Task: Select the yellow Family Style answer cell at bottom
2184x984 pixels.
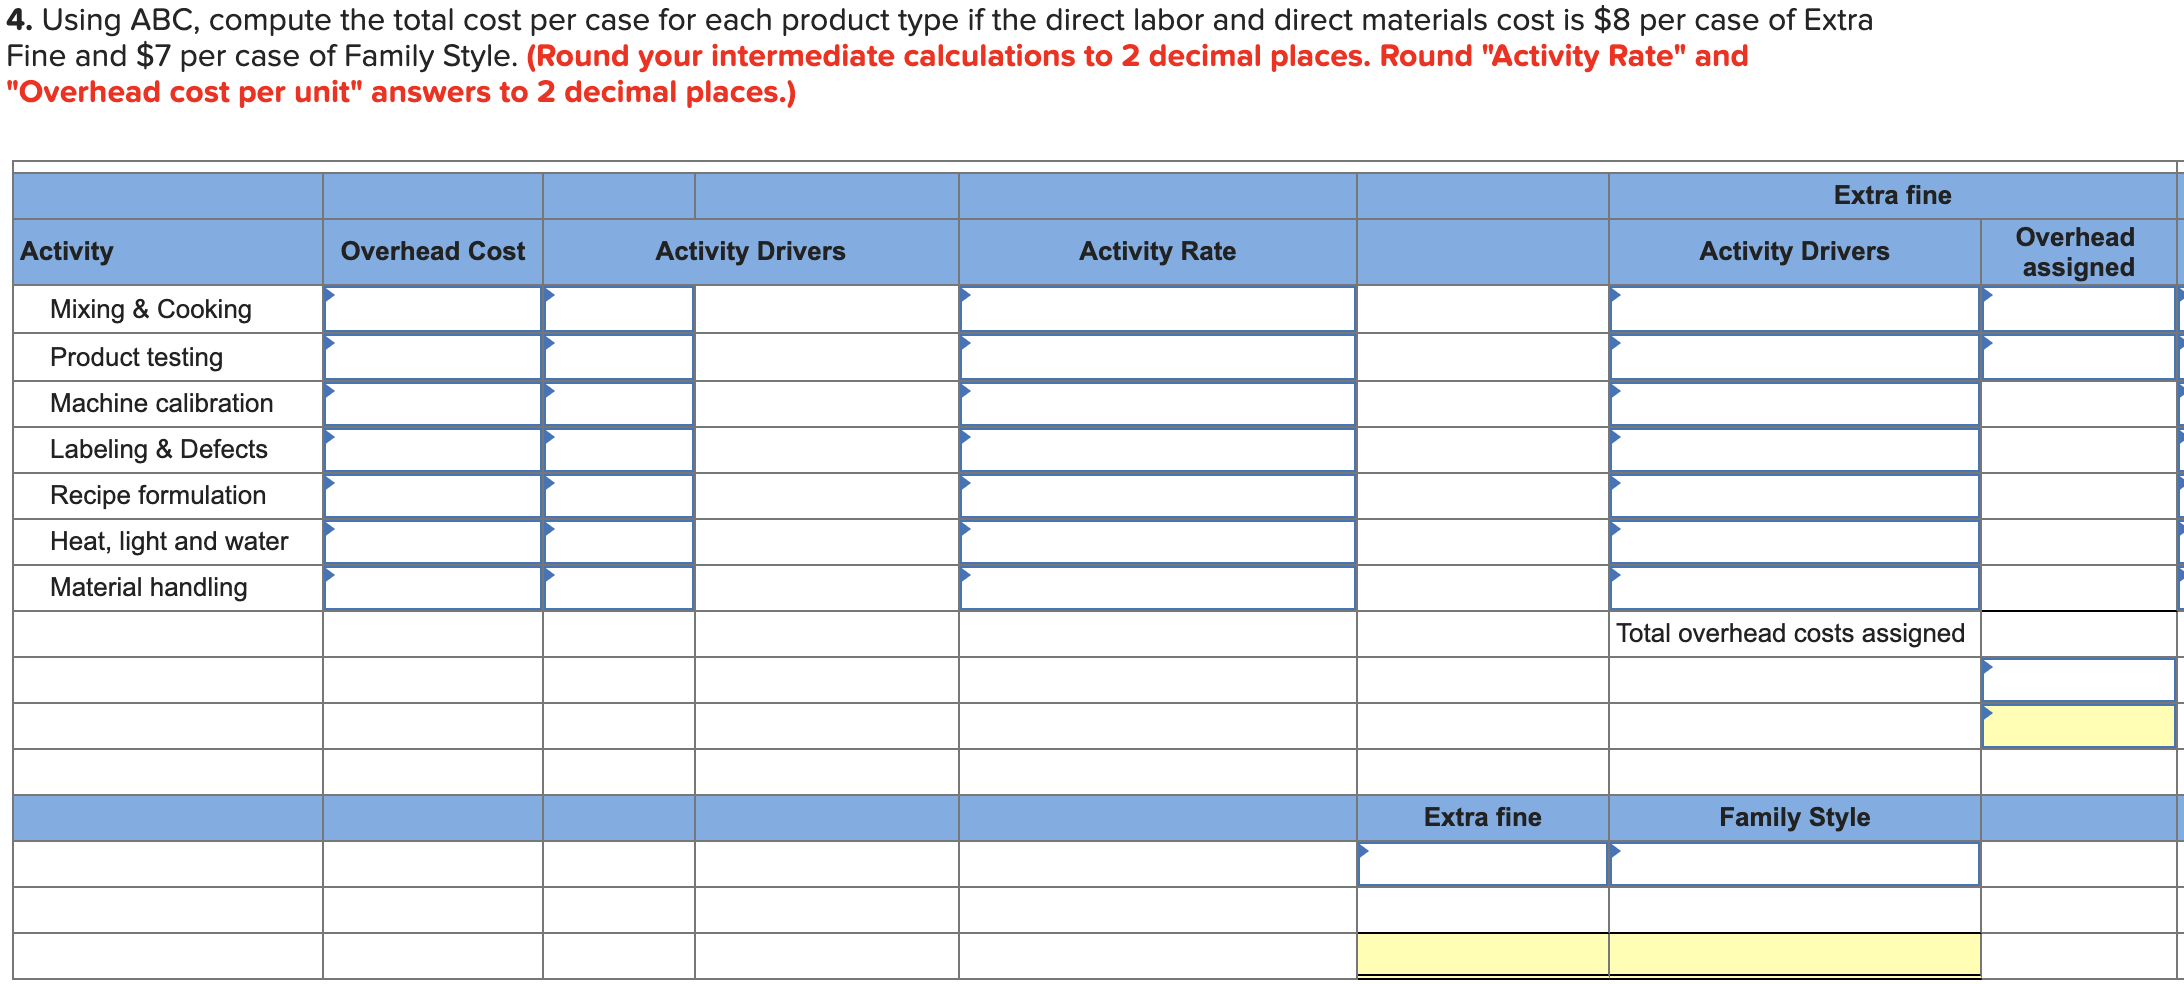Action: [x=1793, y=952]
